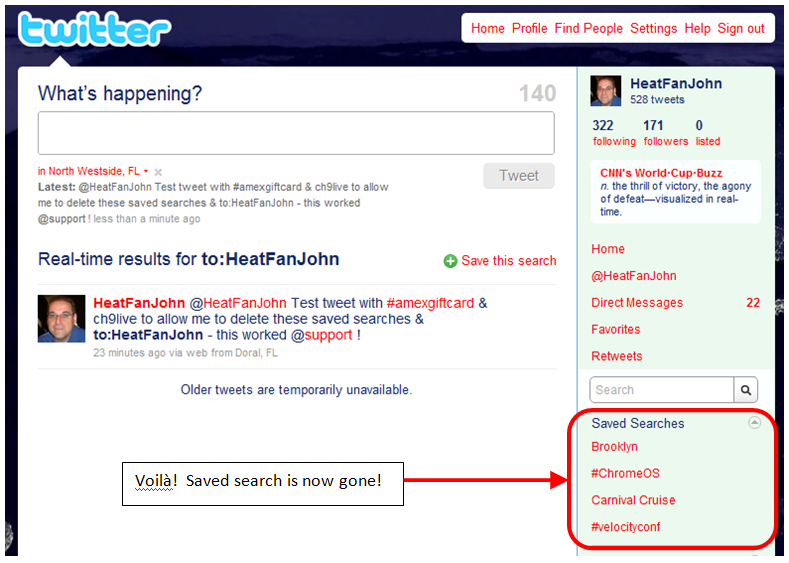Open Find People in top navigation
Viewport: 789px width, 563px height.
(588, 28)
